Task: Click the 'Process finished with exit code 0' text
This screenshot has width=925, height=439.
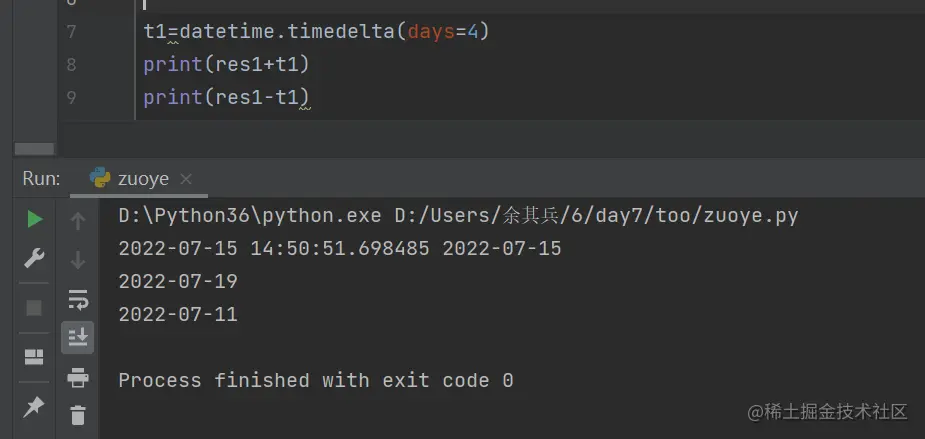Action: click(x=315, y=380)
